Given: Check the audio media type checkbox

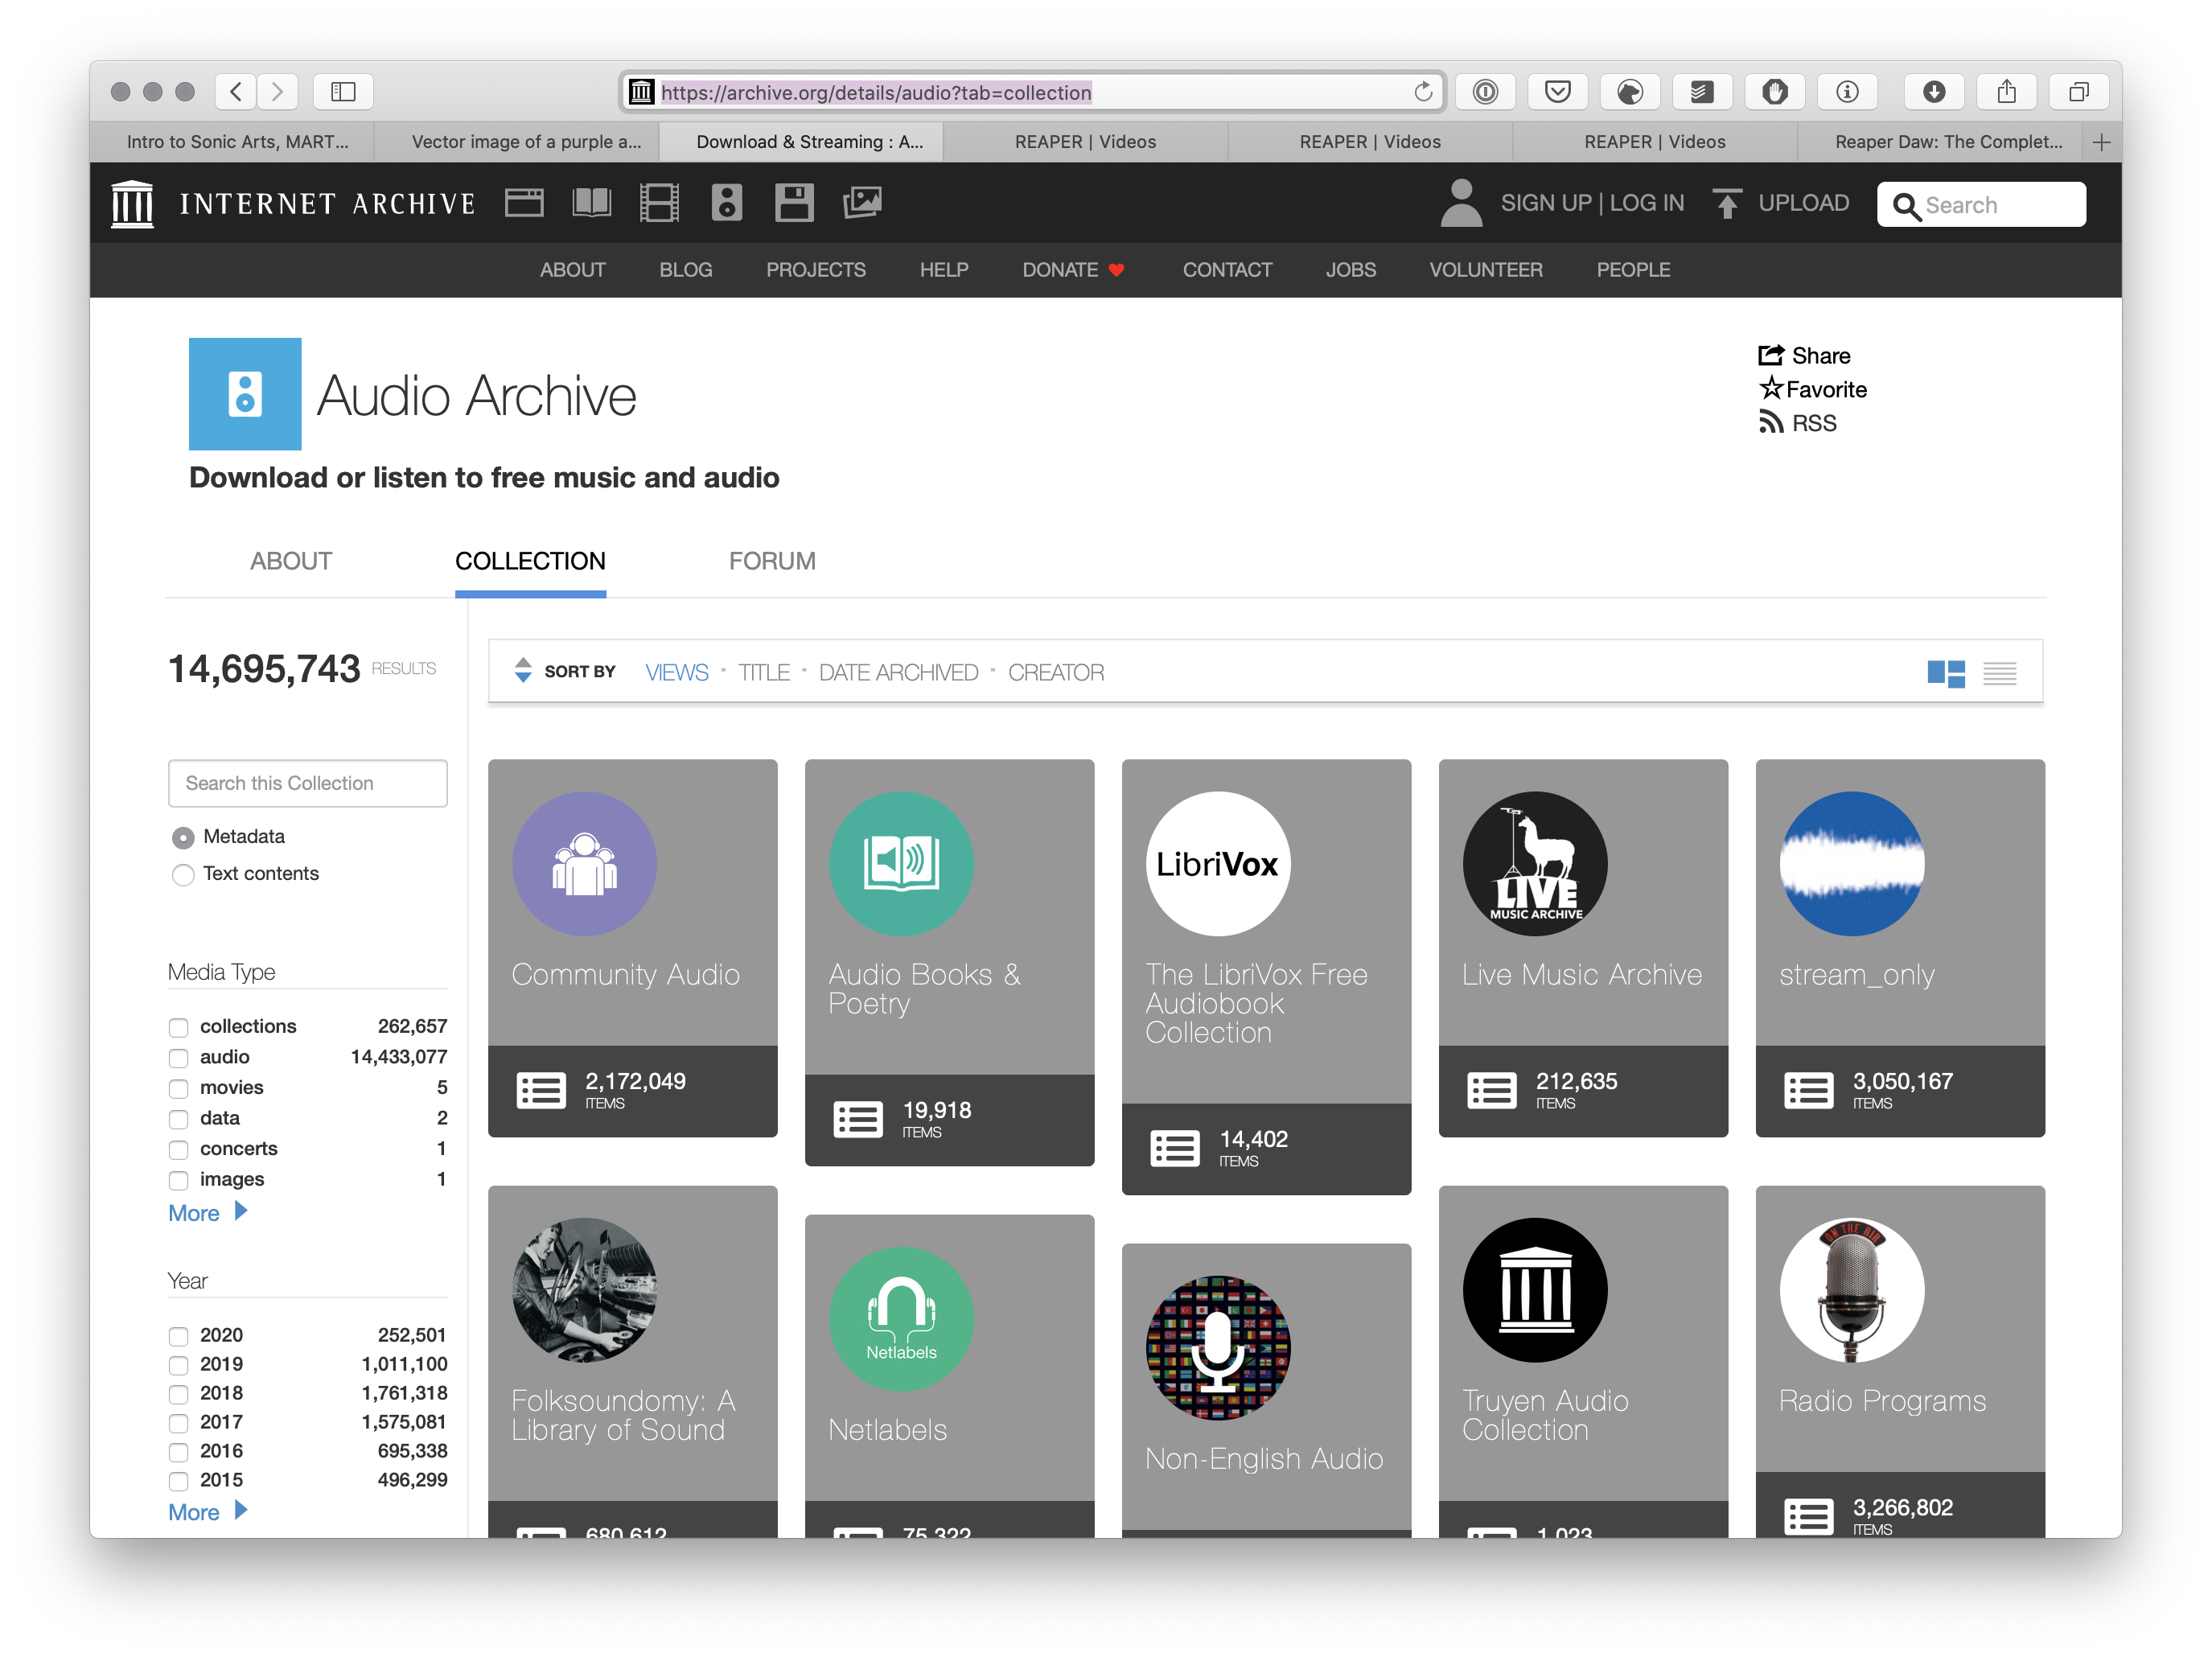Looking at the screenshot, I should [179, 1058].
